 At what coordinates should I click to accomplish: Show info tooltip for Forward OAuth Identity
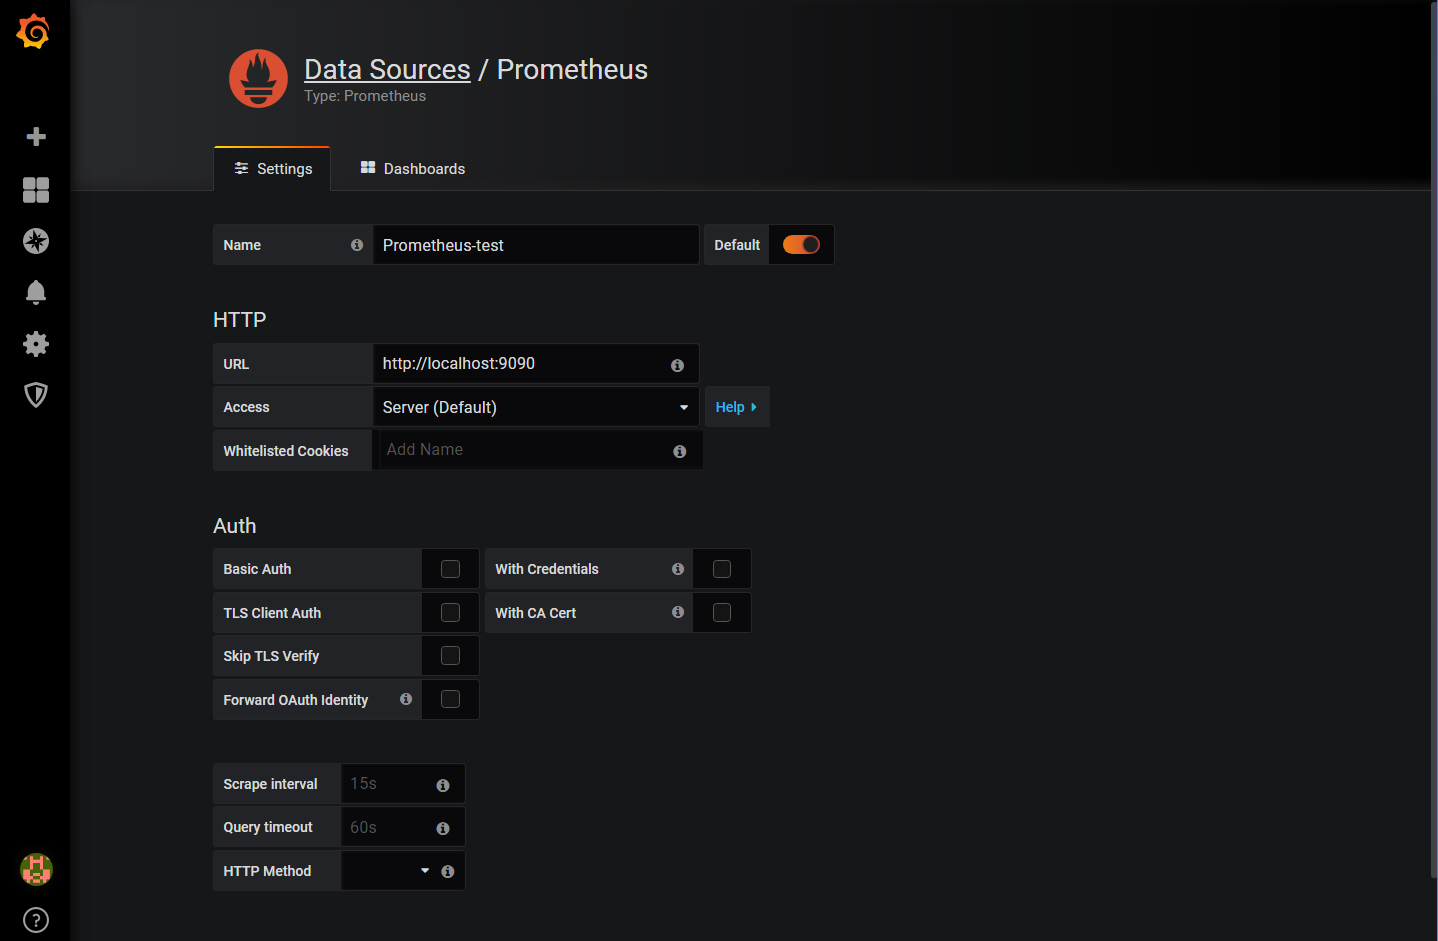point(406,699)
